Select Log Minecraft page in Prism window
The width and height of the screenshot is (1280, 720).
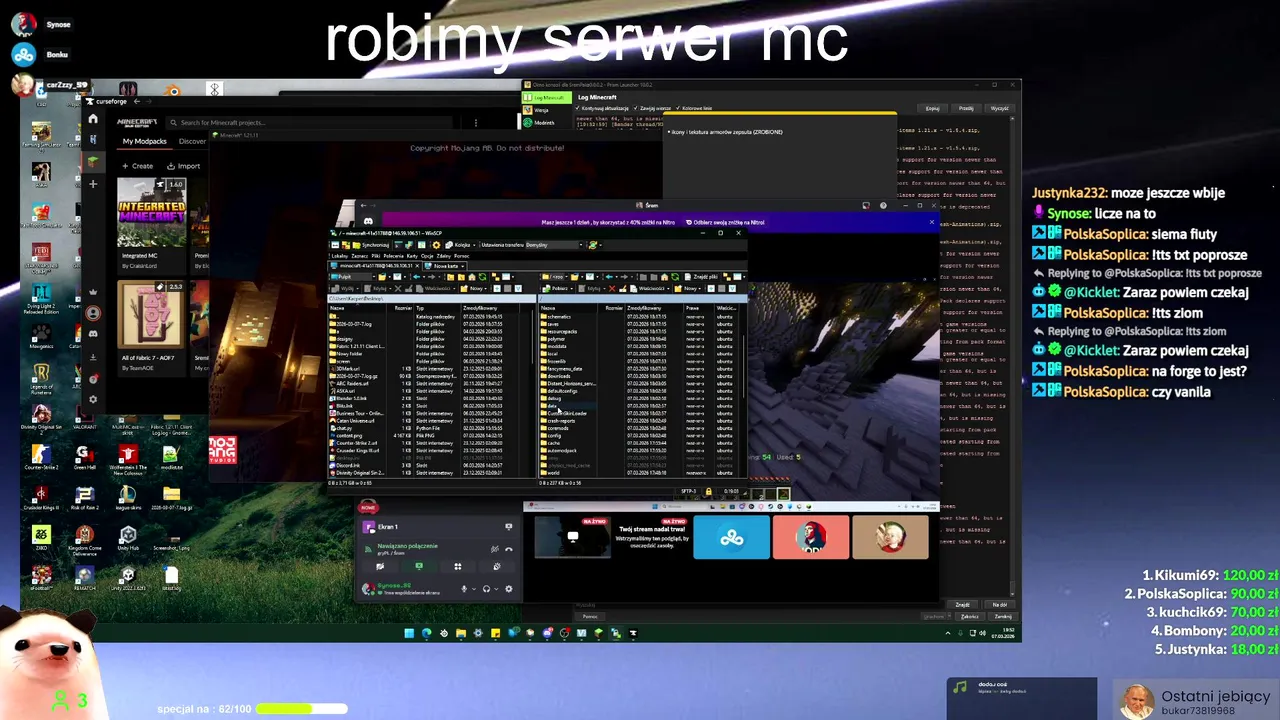546,98
